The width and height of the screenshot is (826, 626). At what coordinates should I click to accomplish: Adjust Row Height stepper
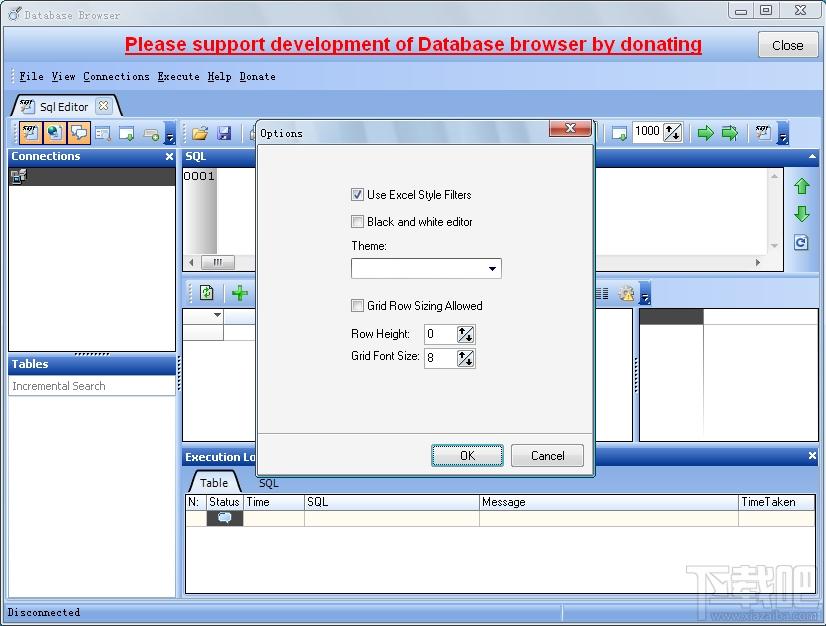(466, 334)
